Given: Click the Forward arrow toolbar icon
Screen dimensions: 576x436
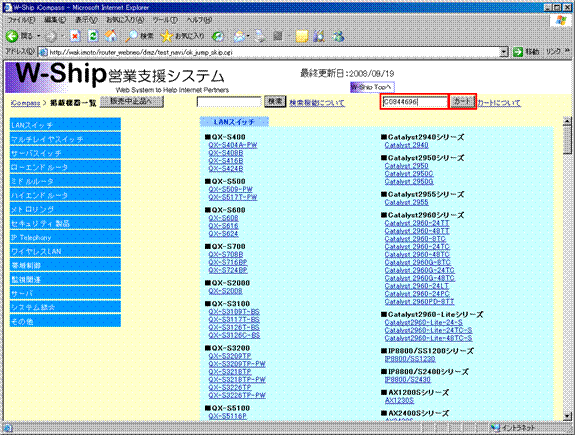Looking at the screenshot, I should click(51, 36).
